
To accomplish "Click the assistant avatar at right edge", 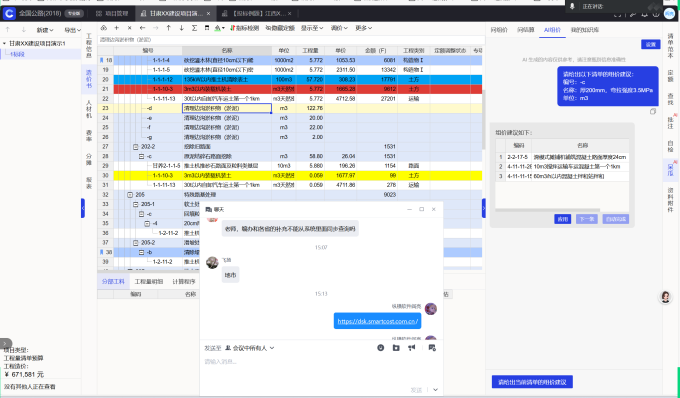I will coord(665,297).
